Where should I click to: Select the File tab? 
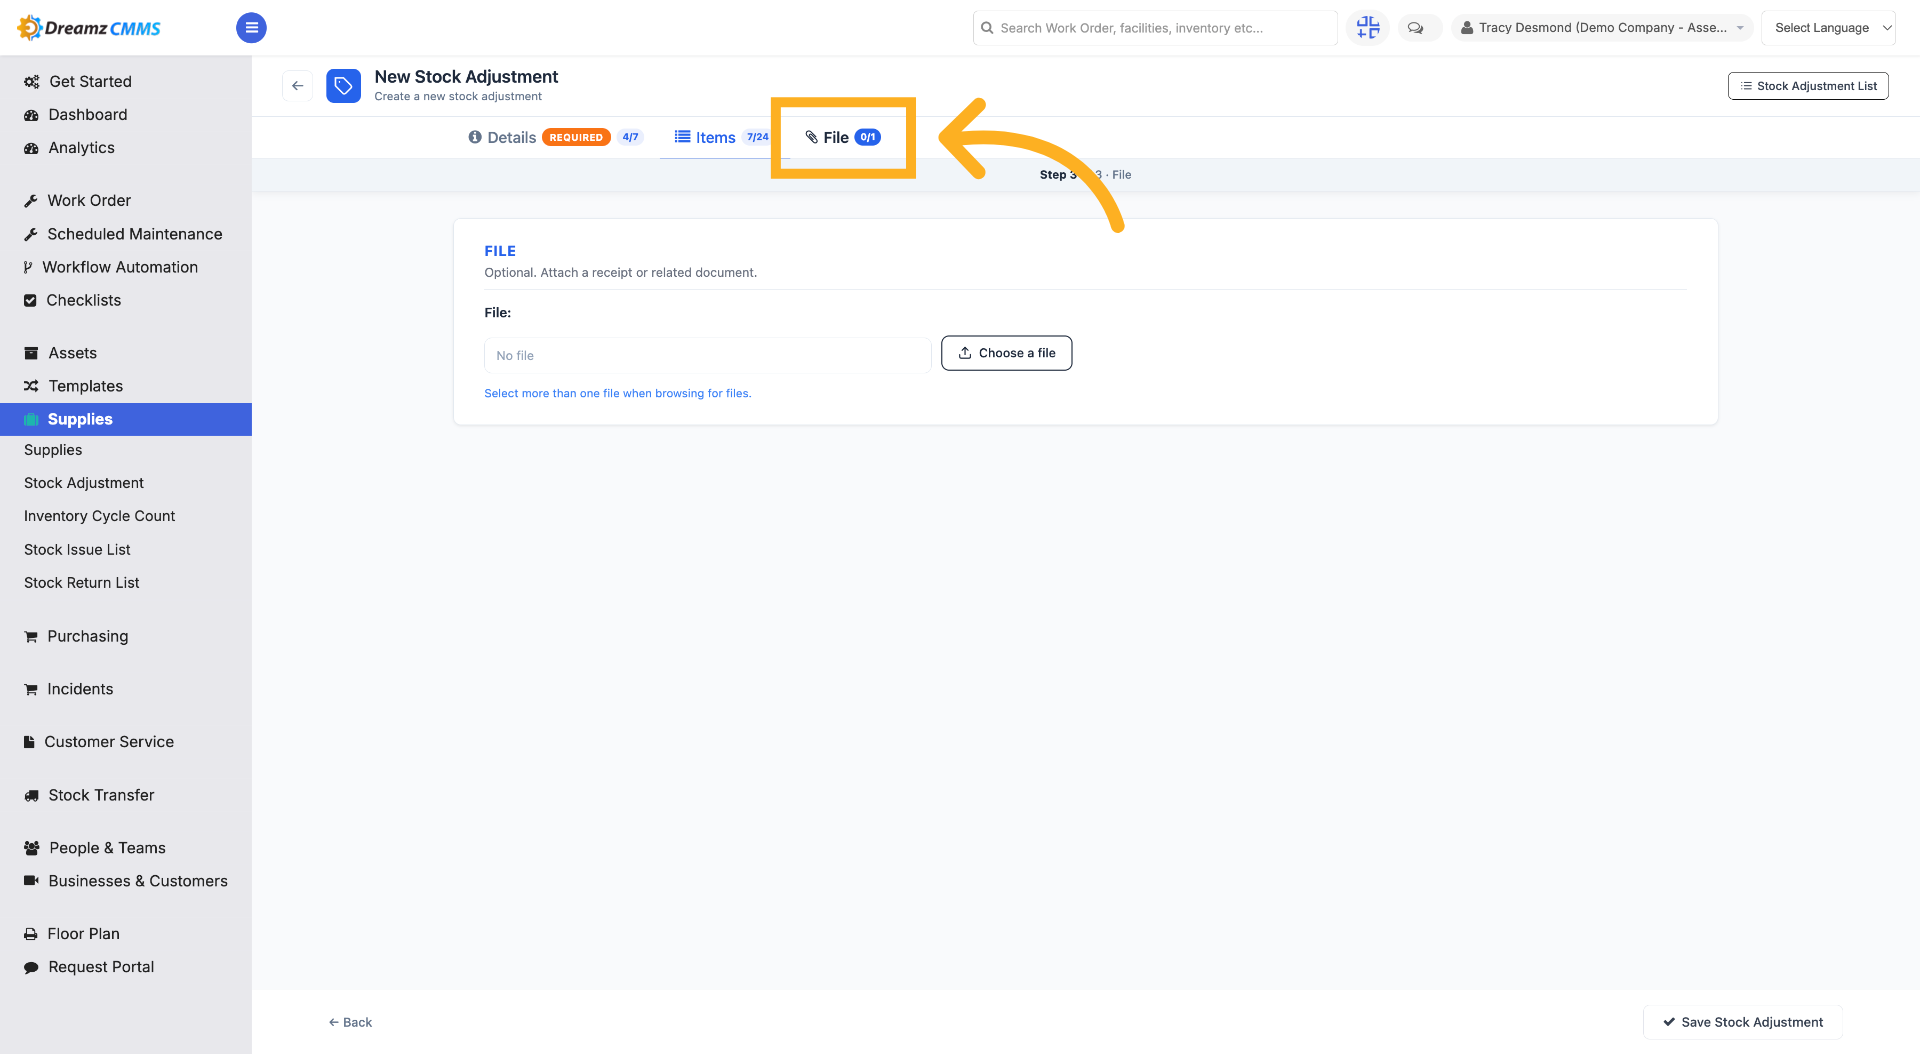point(842,137)
